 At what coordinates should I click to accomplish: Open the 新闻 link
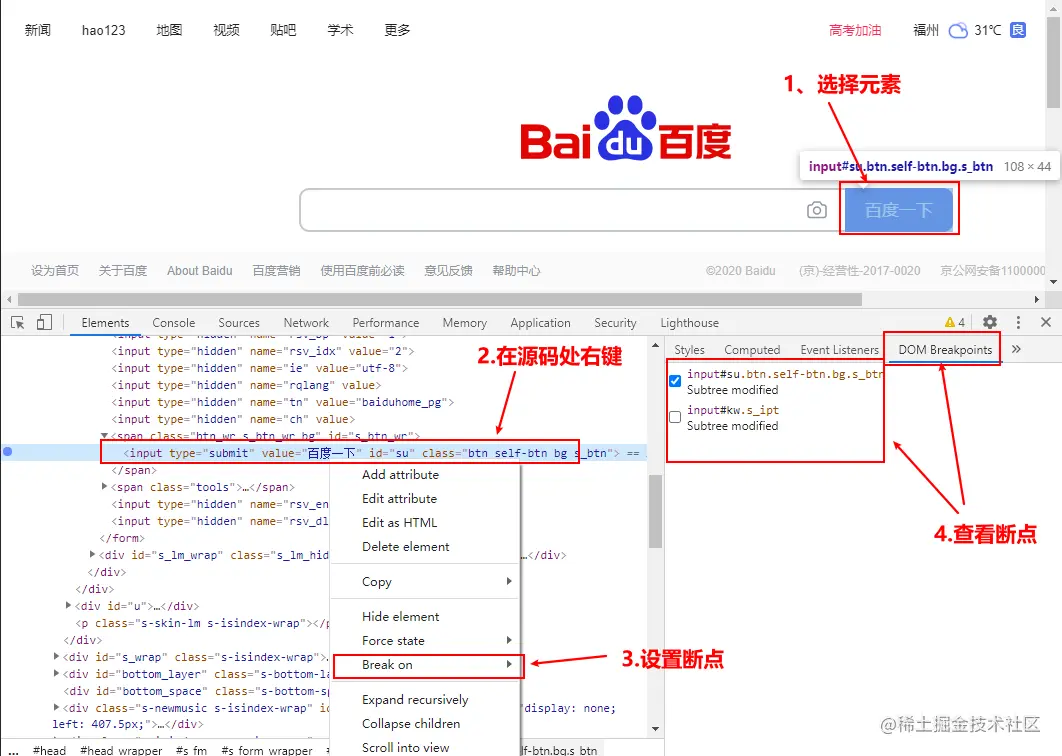click(x=38, y=30)
